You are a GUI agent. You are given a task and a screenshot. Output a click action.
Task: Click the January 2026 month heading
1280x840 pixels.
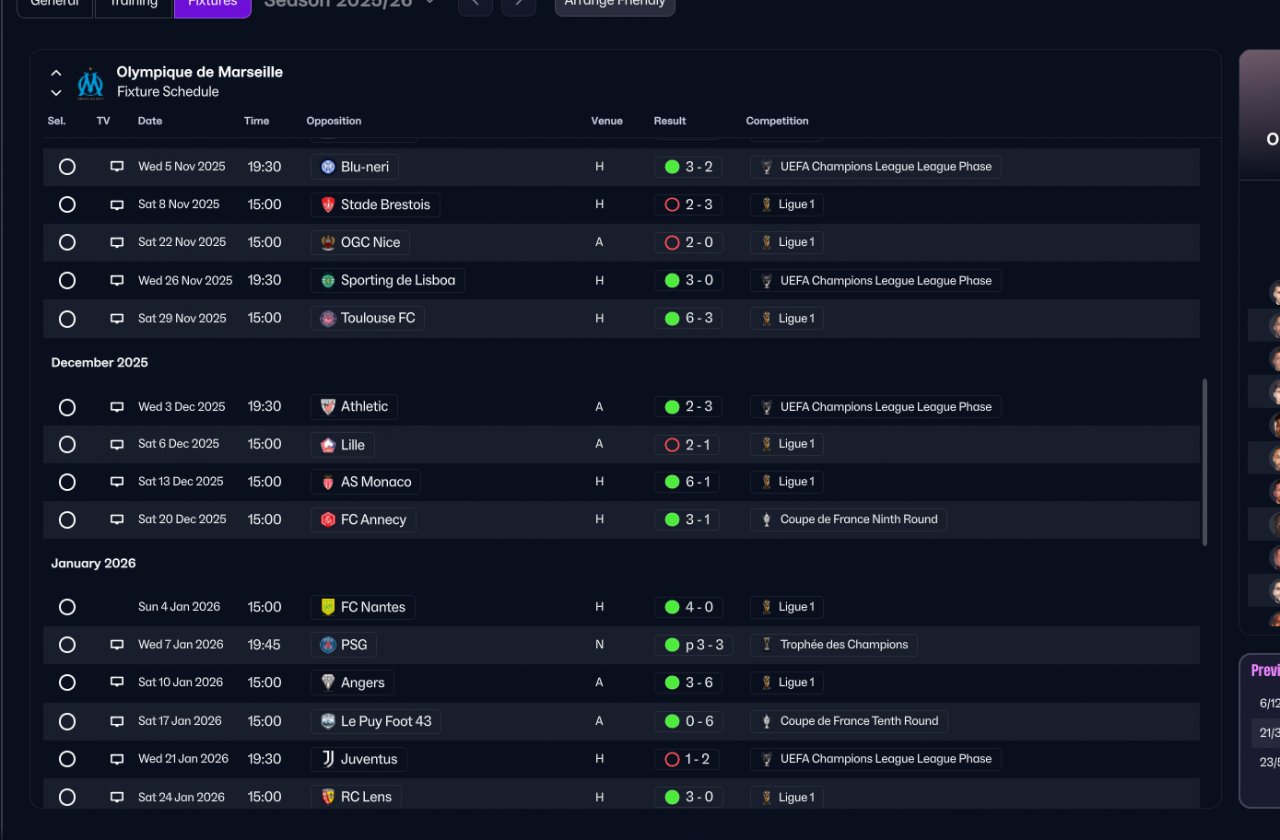[94, 564]
